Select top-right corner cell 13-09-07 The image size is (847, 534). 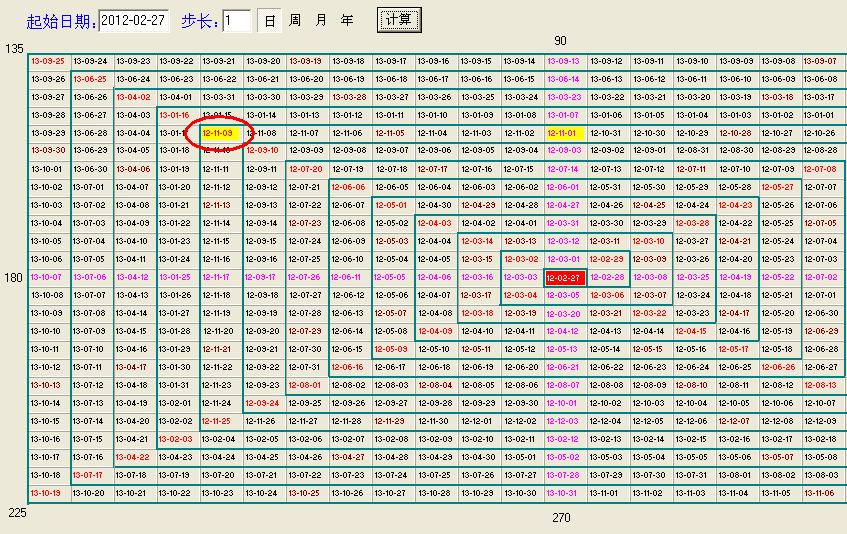820,61
